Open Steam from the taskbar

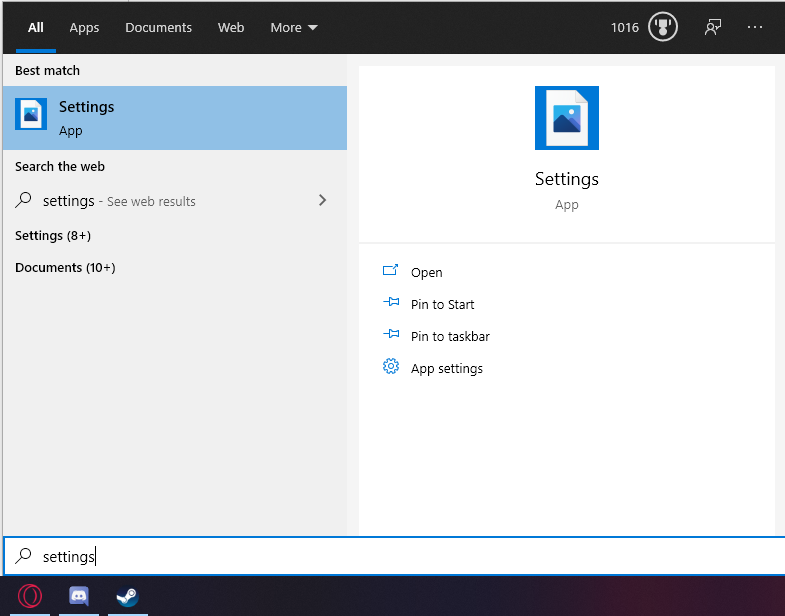coord(128,596)
